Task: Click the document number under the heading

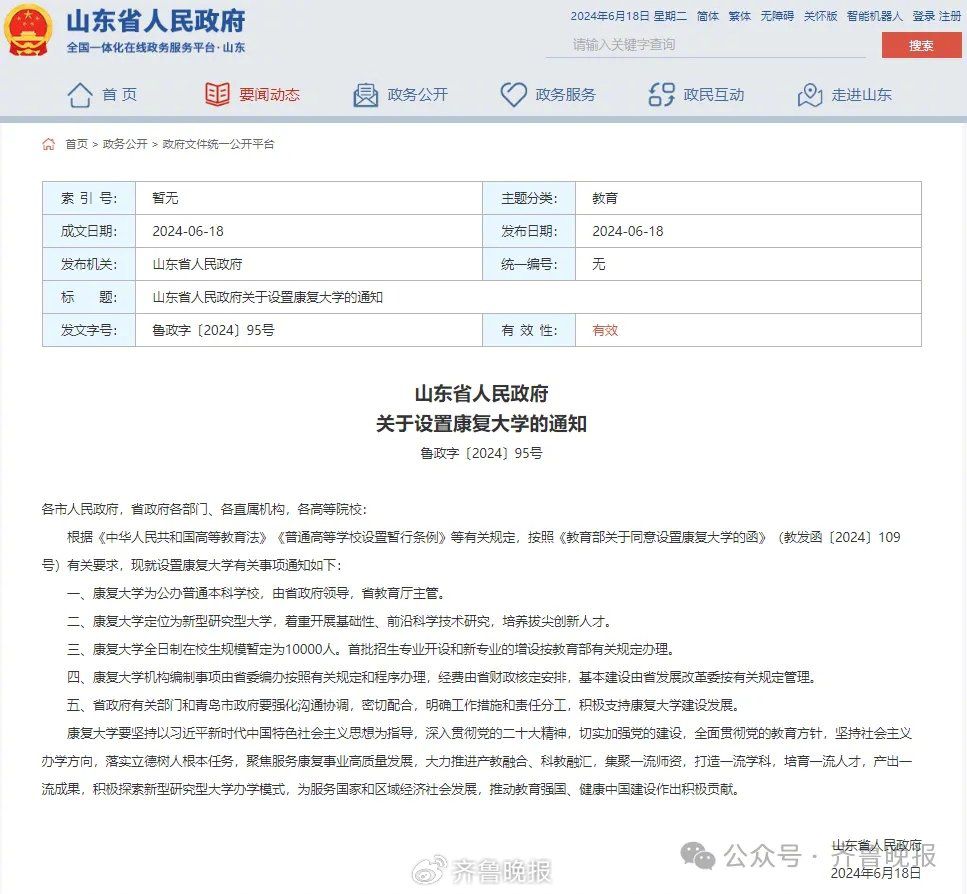Action: coord(482,453)
